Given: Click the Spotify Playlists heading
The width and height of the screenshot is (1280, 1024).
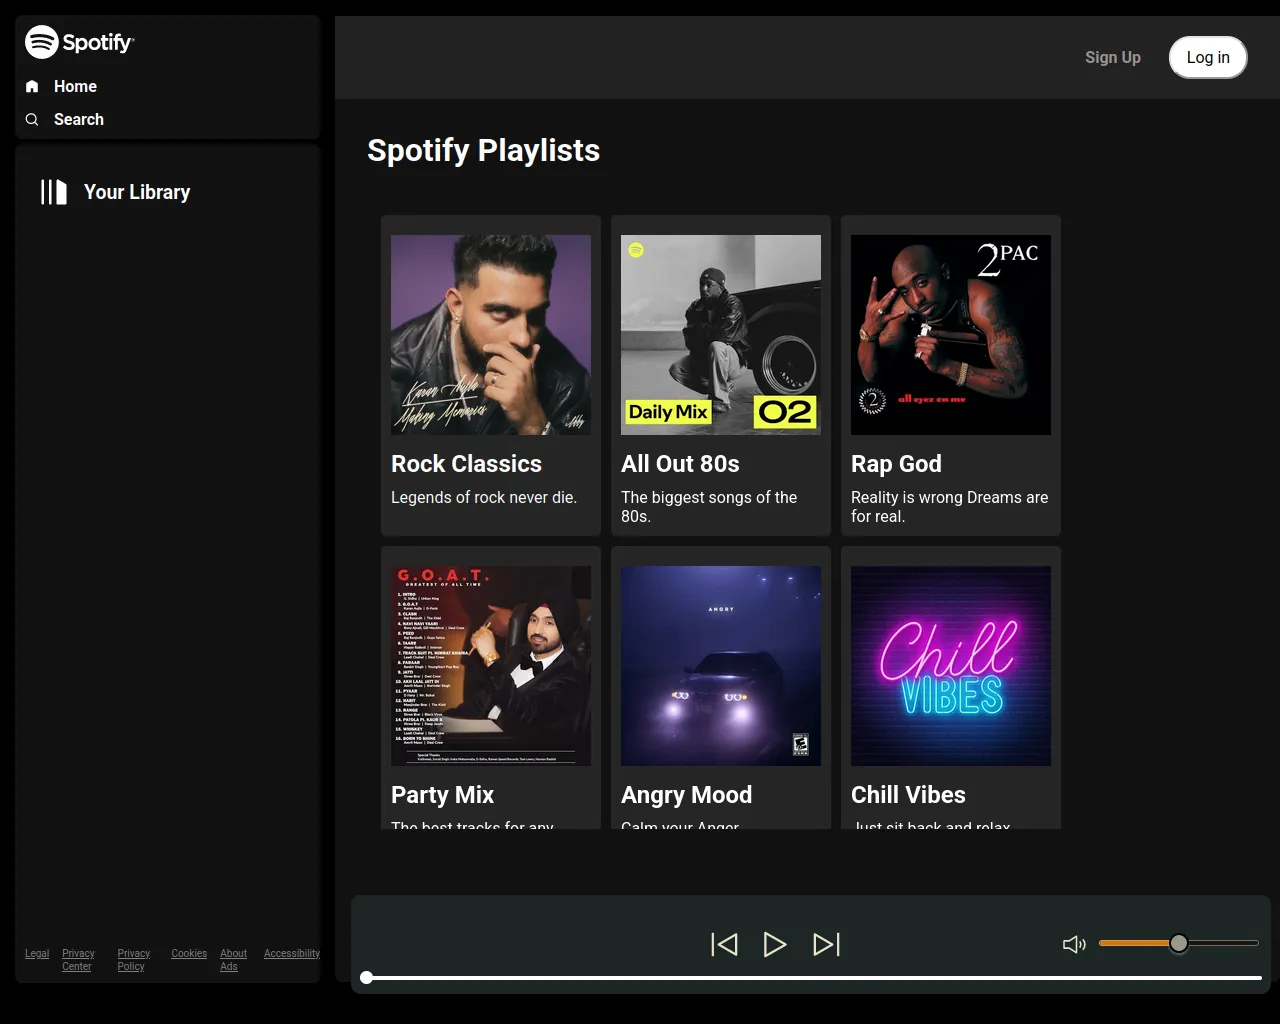Looking at the screenshot, I should point(484,150).
